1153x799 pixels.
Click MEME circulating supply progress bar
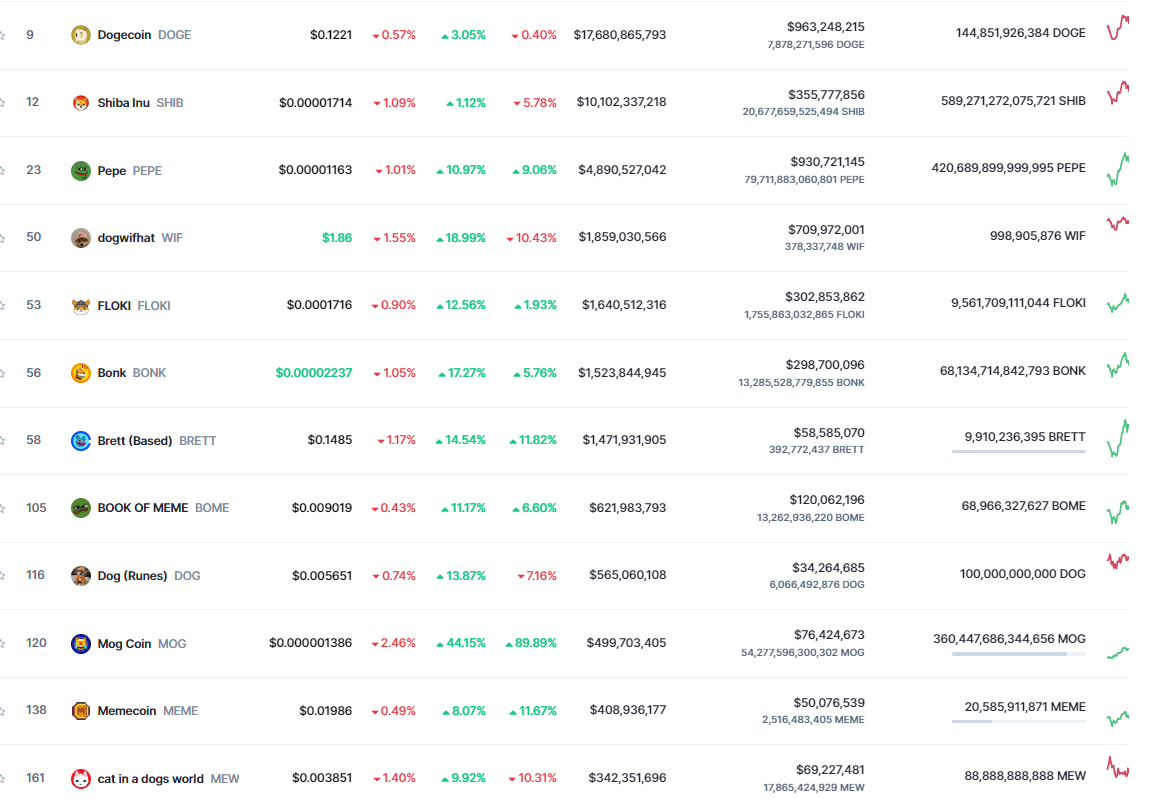[x=1018, y=721]
